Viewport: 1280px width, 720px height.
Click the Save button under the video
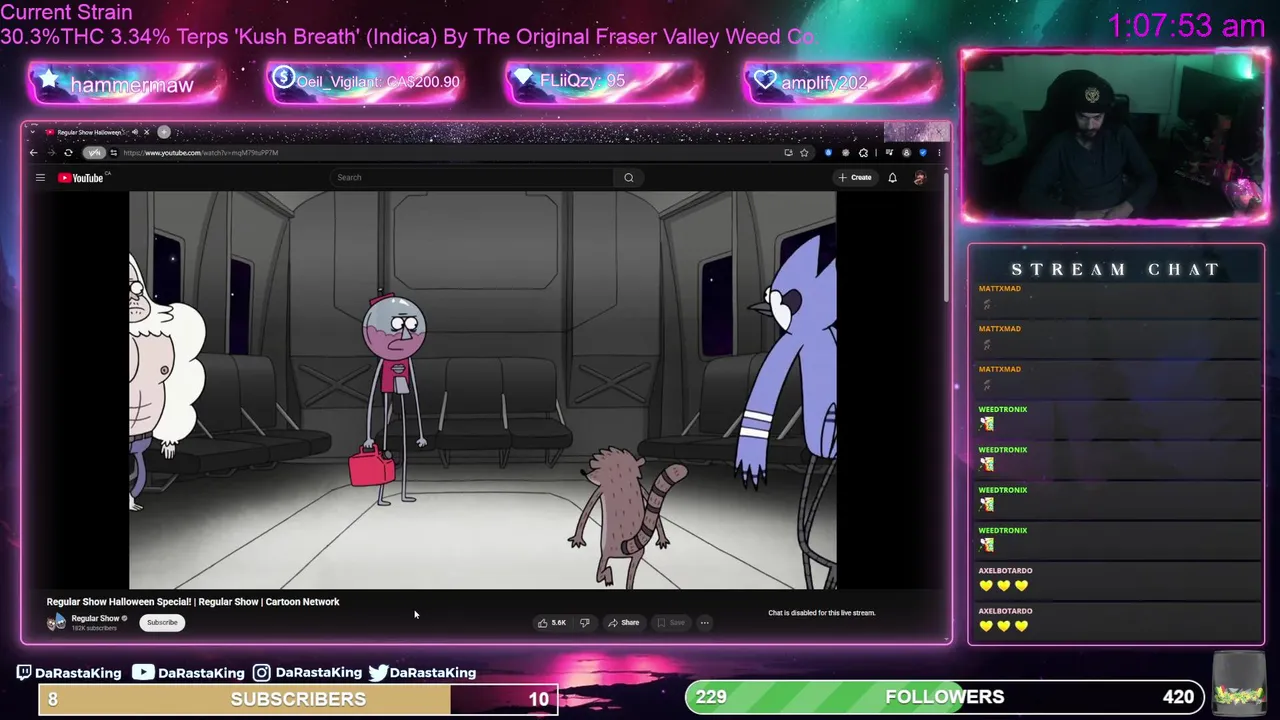[671, 622]
